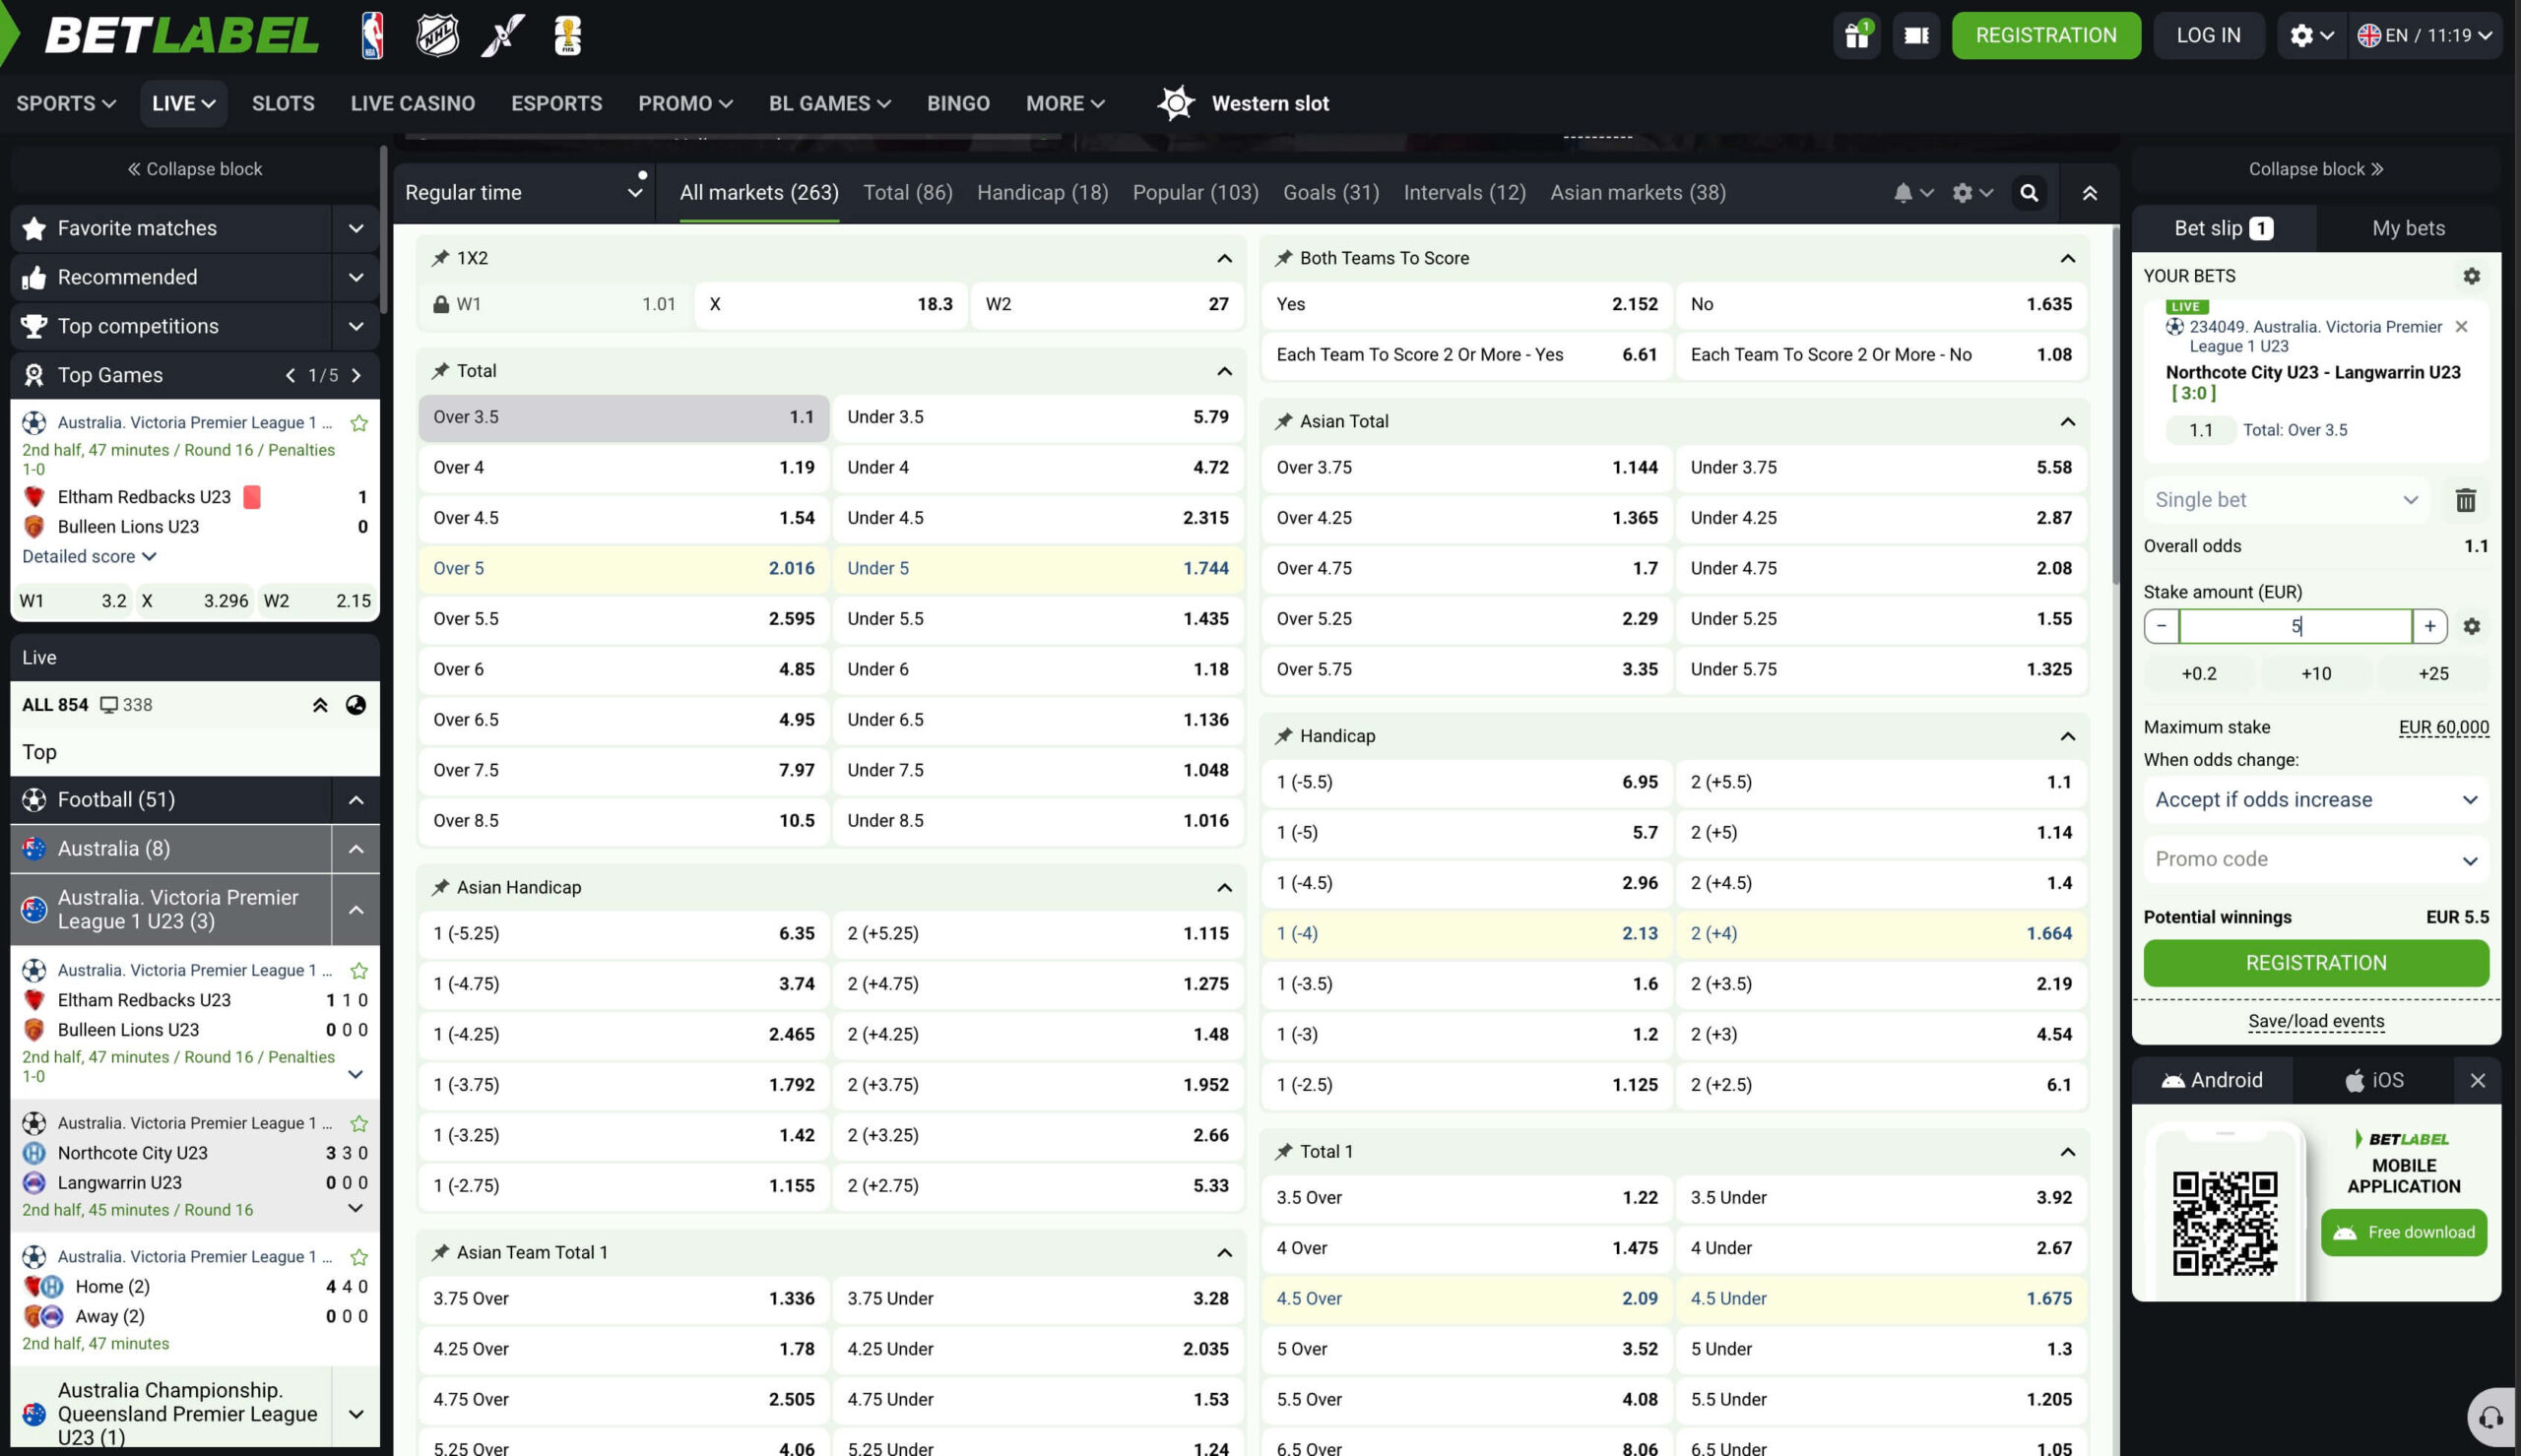Click the LOG IN button
Image resolution: width=2521 pixels, height=1456 pixels.
click(x=2208, y=36)
